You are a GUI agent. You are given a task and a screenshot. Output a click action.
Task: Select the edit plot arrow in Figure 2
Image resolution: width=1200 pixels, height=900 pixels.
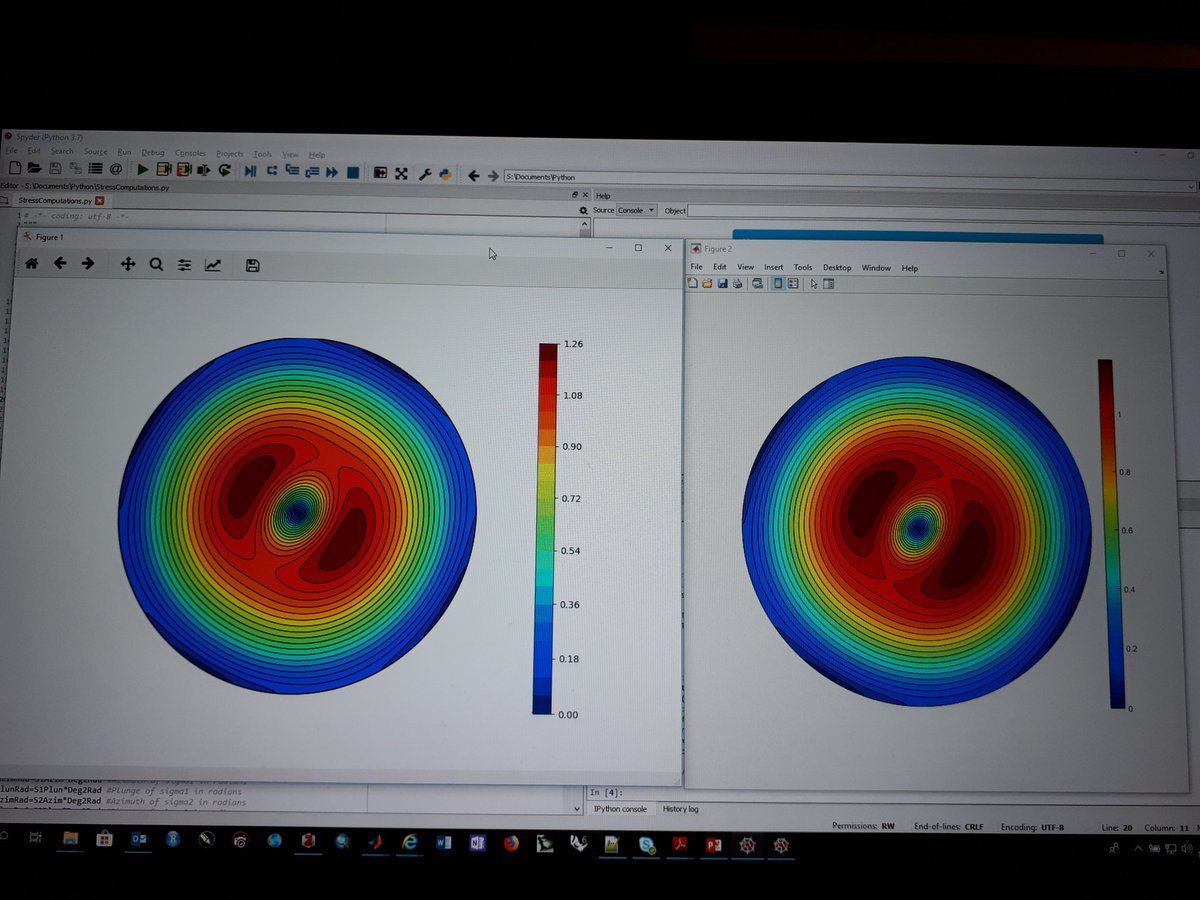(x=814, y=284)
